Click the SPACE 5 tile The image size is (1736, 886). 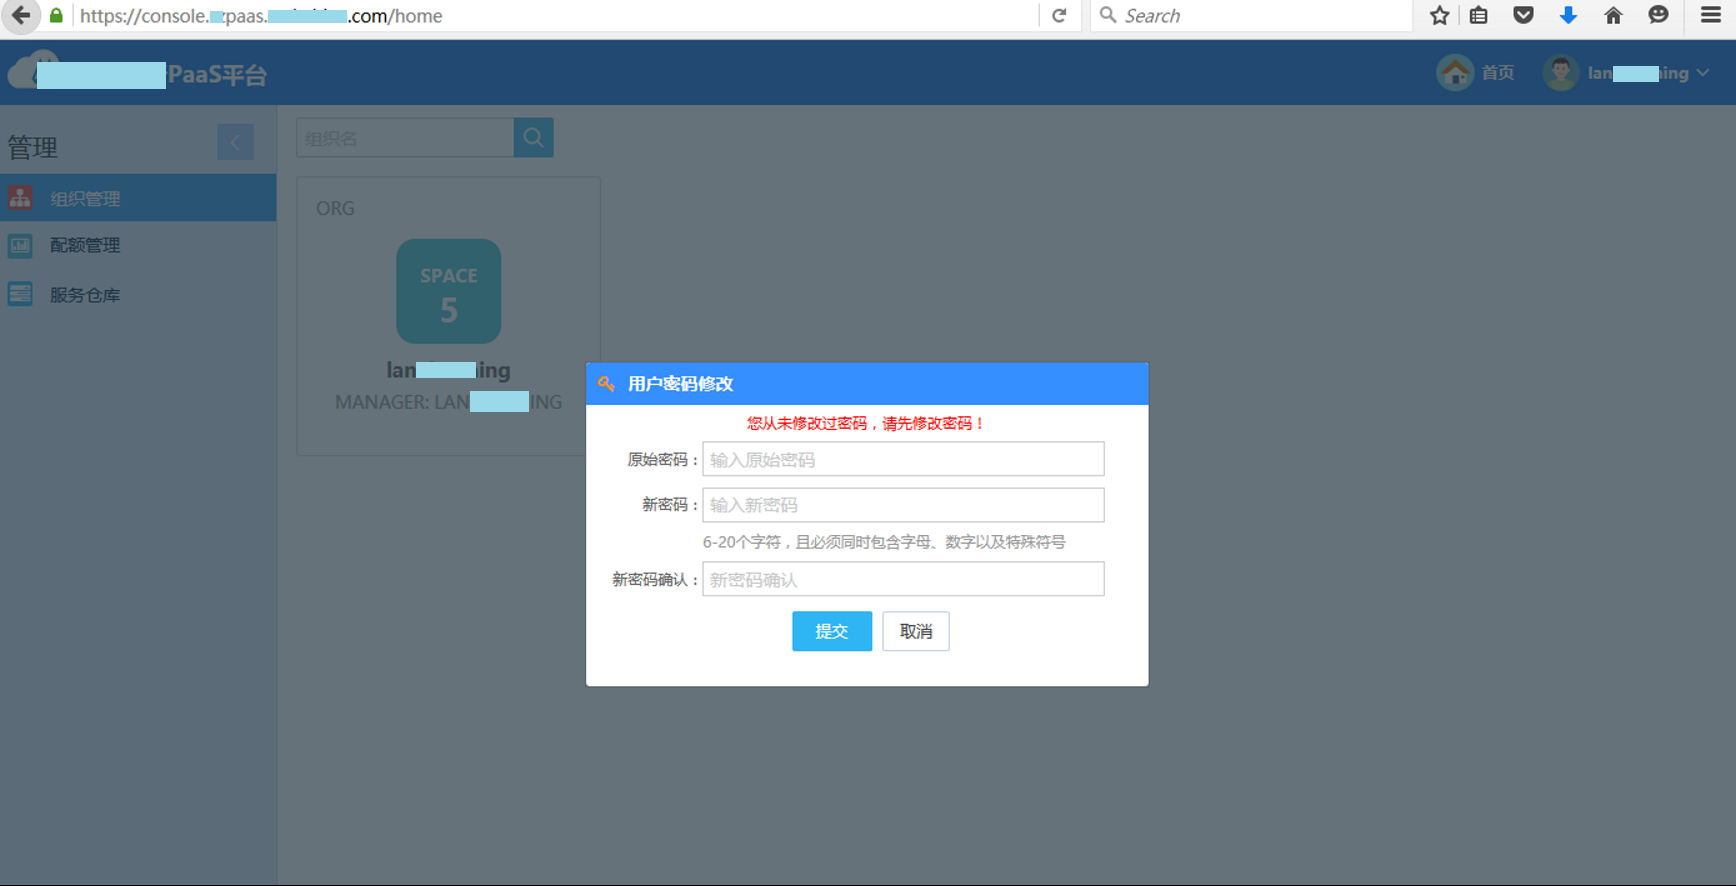click(x=448, y=291)
